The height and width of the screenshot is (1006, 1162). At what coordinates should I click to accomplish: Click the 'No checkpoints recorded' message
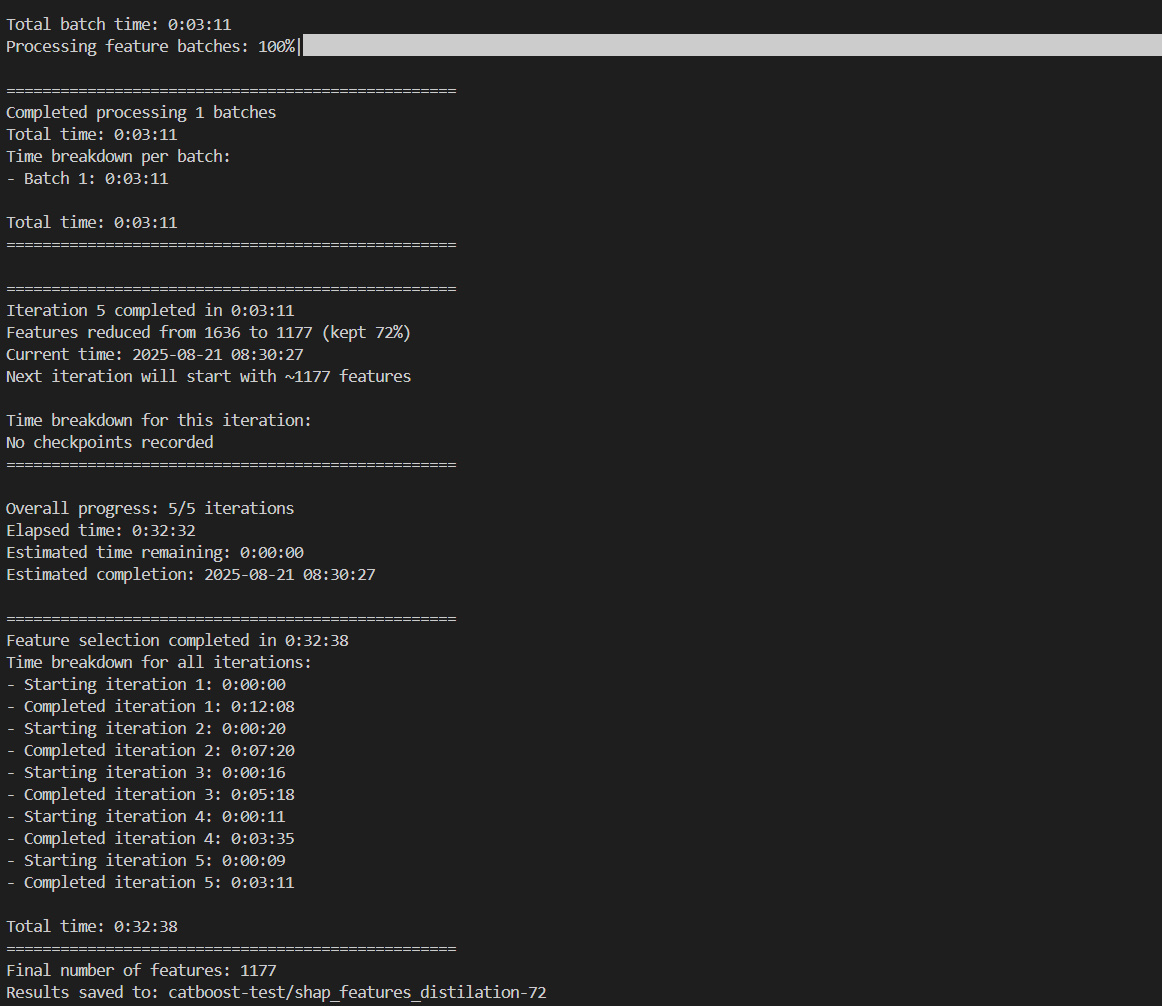coord(110,442)
